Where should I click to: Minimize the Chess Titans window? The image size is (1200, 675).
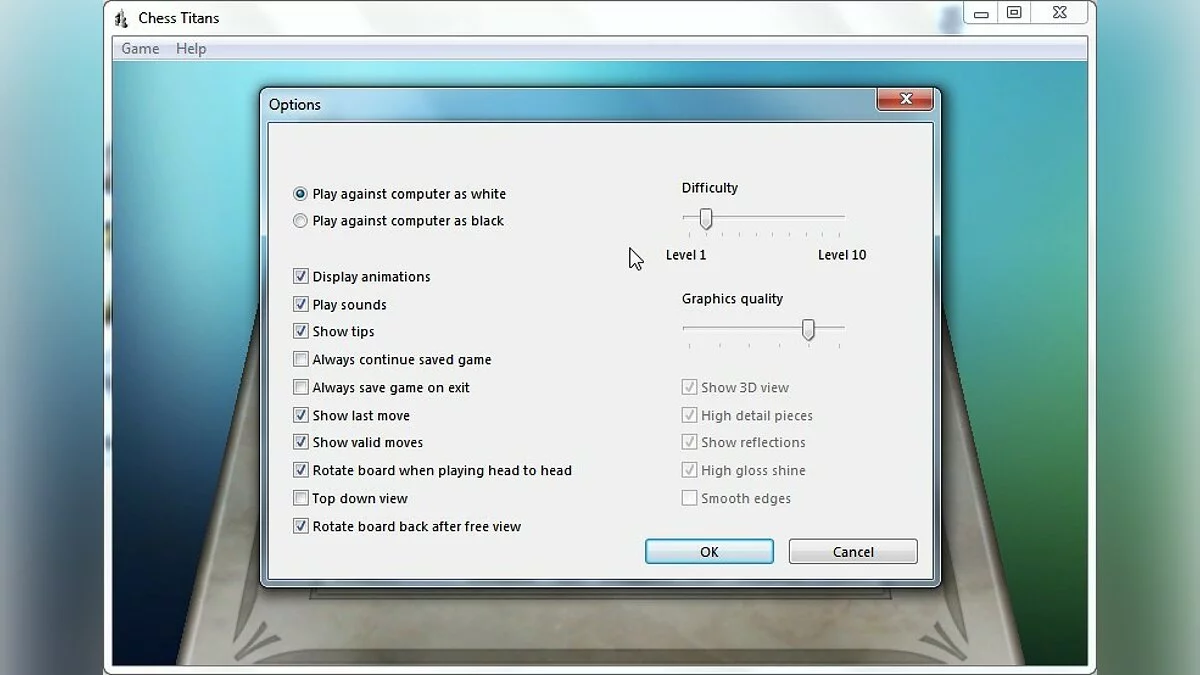(x=981, y=13)
